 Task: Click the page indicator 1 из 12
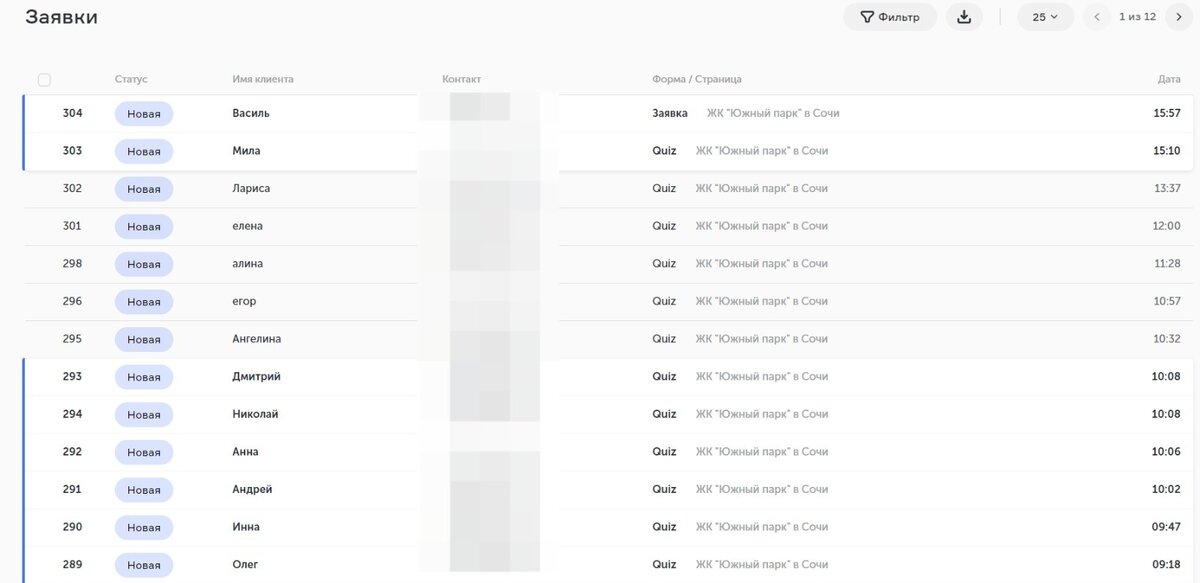pos(1138,17)
